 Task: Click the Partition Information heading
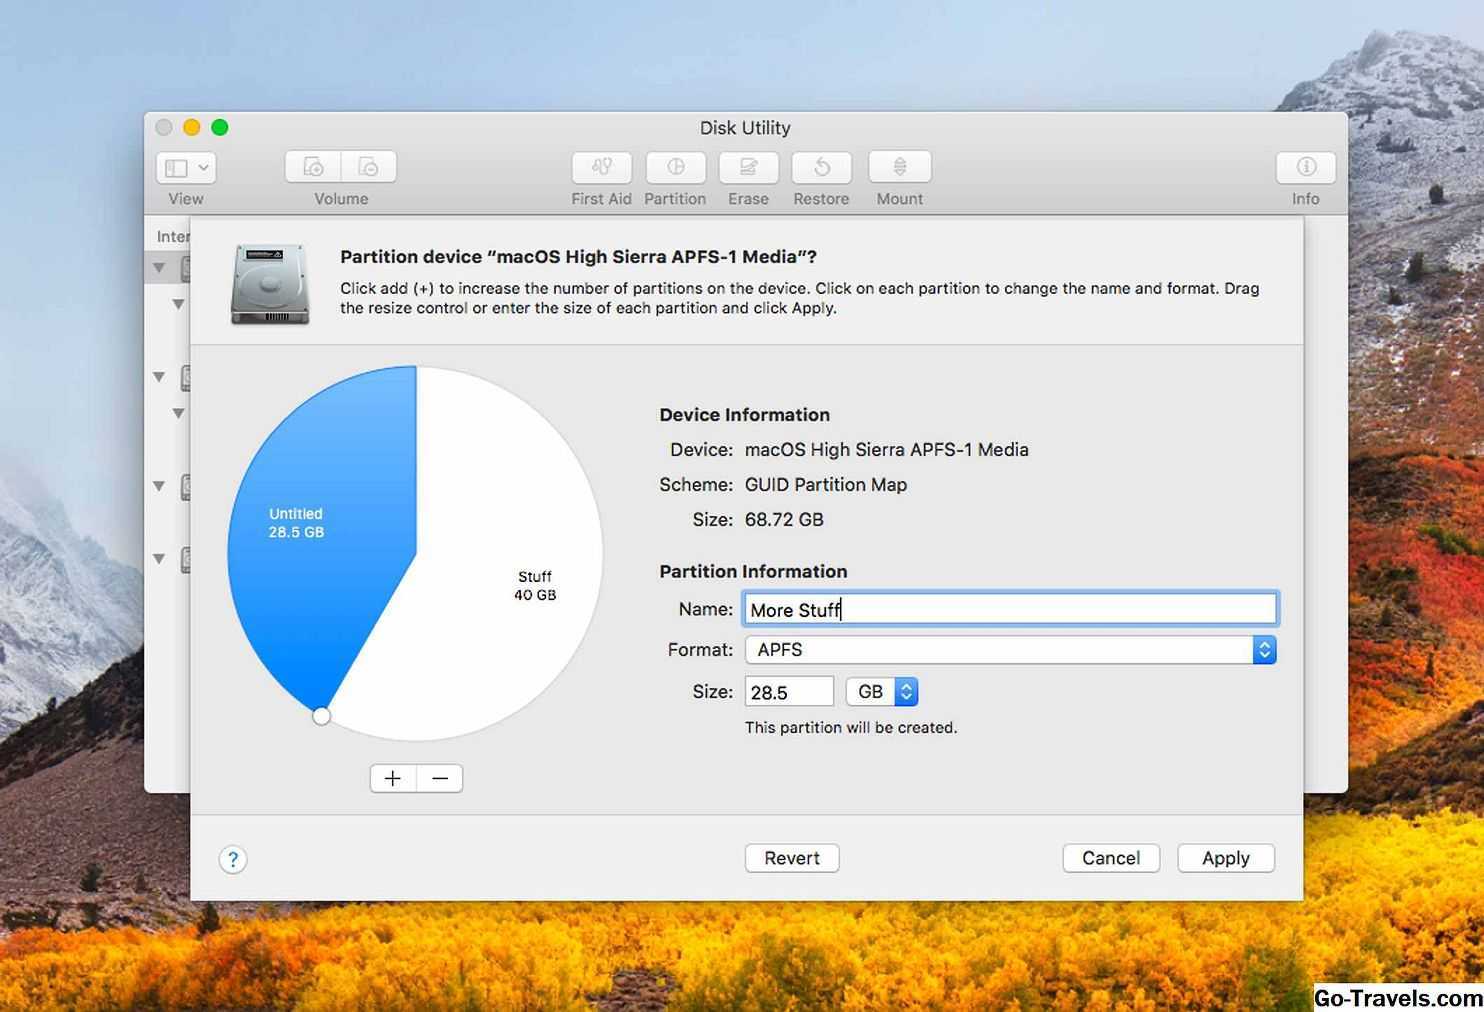753,572
